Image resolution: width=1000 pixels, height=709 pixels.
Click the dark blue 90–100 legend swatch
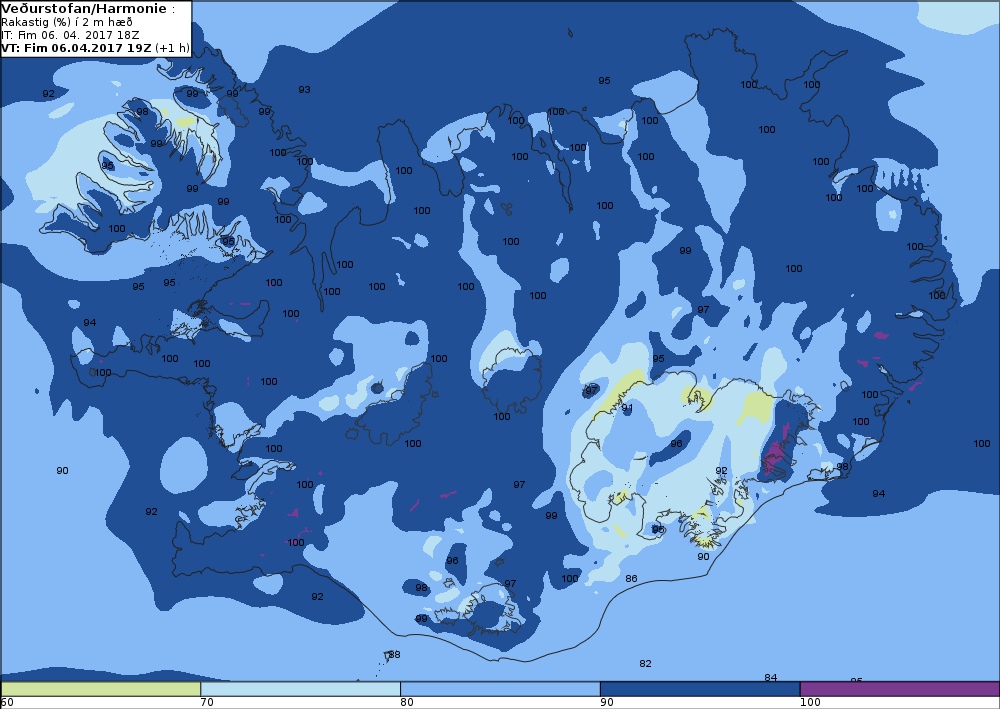700,689
